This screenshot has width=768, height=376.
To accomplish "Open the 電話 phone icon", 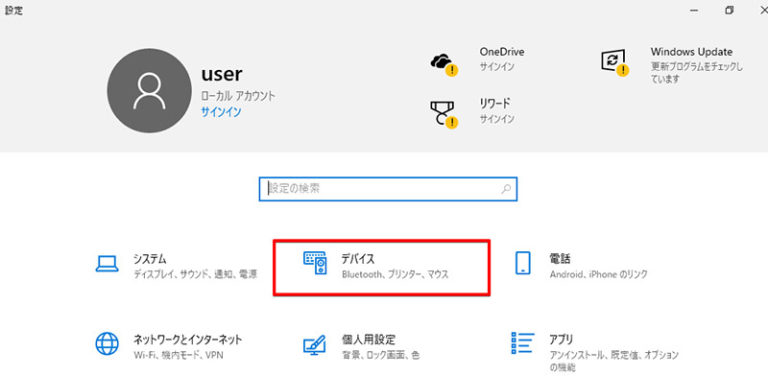I will [523, 263].
